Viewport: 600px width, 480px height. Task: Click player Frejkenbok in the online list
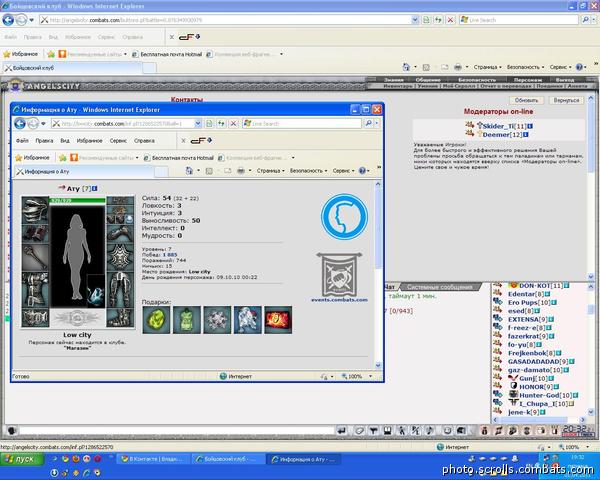(x=527, y=353)
